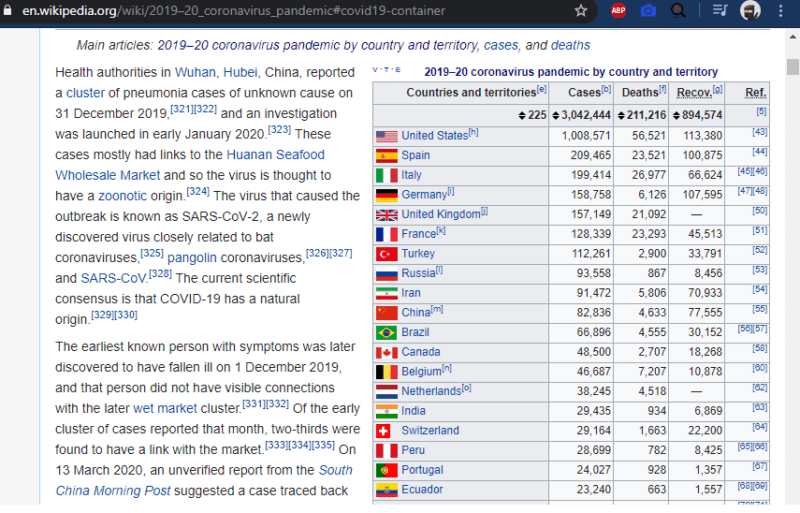Click the United States flag icon
This screenshot has width=800, height=513.
[x=386, y=136]
